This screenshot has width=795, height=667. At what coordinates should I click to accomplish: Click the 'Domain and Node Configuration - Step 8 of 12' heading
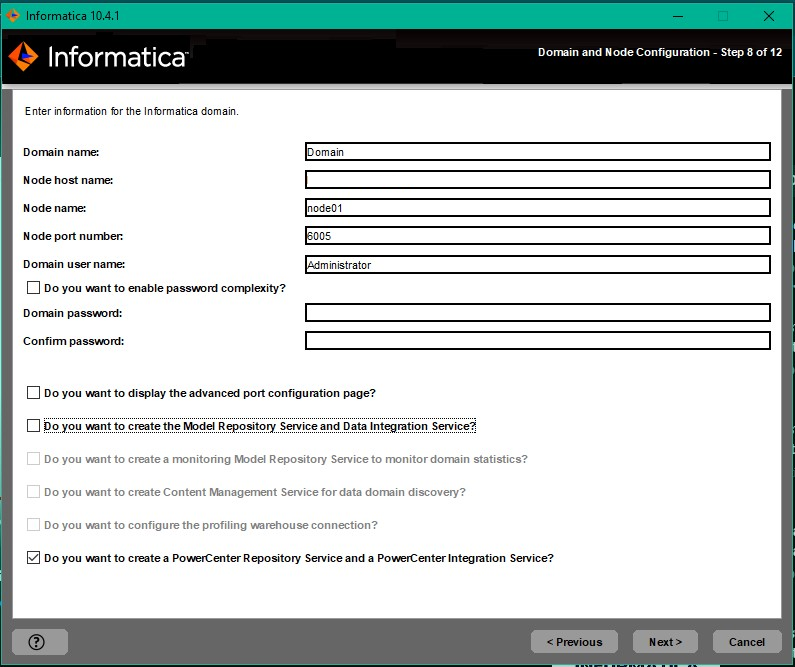pos(660,52)
